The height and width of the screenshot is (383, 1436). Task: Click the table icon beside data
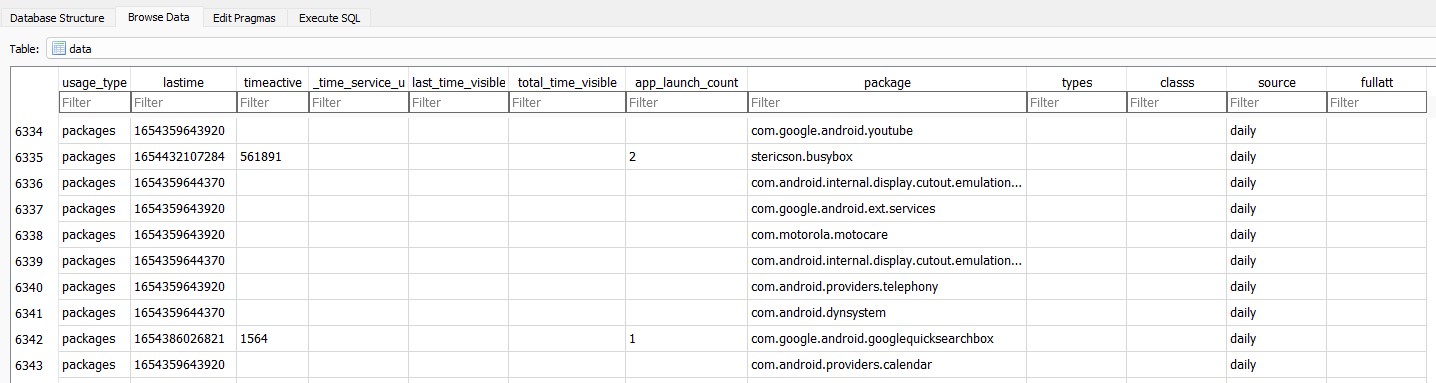click(58, 48)
